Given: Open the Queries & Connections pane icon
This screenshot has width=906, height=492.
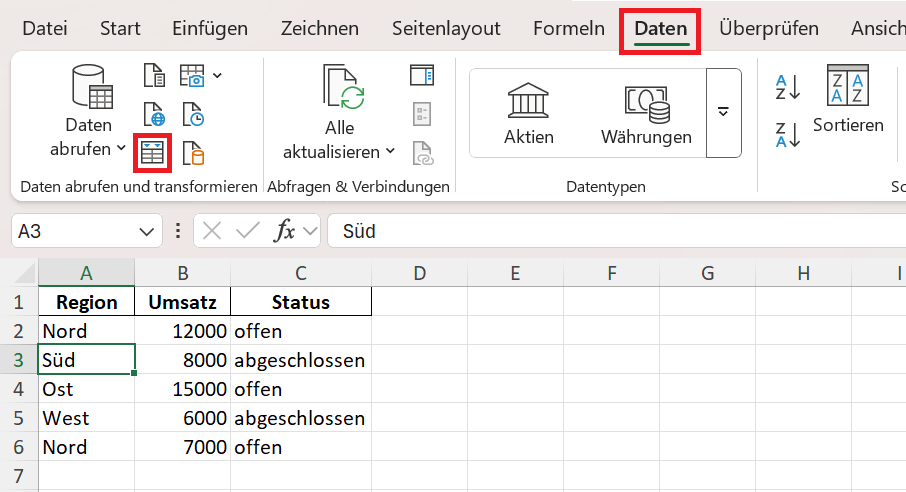Looking at the screenshot, I should [422, 75].
